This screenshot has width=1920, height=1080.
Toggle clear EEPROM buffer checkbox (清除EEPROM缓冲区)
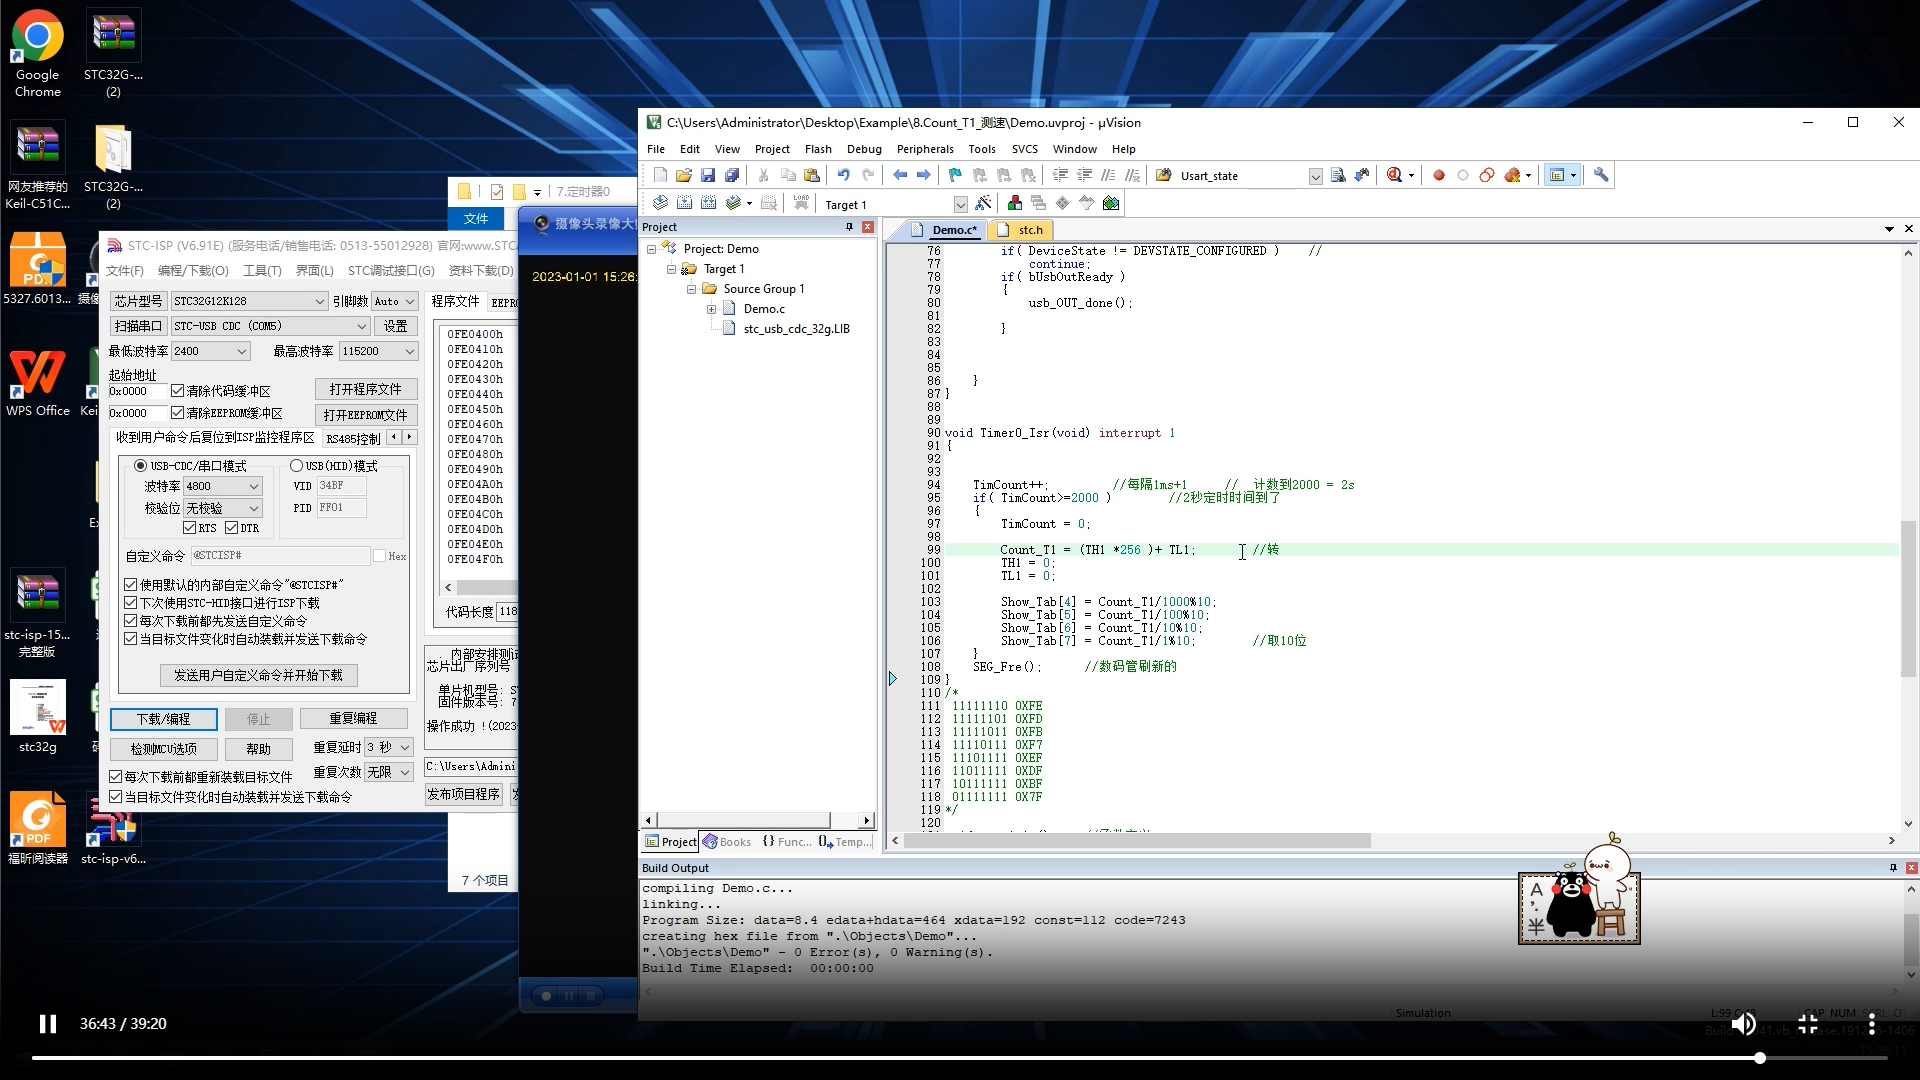click(x=178, y=413)
